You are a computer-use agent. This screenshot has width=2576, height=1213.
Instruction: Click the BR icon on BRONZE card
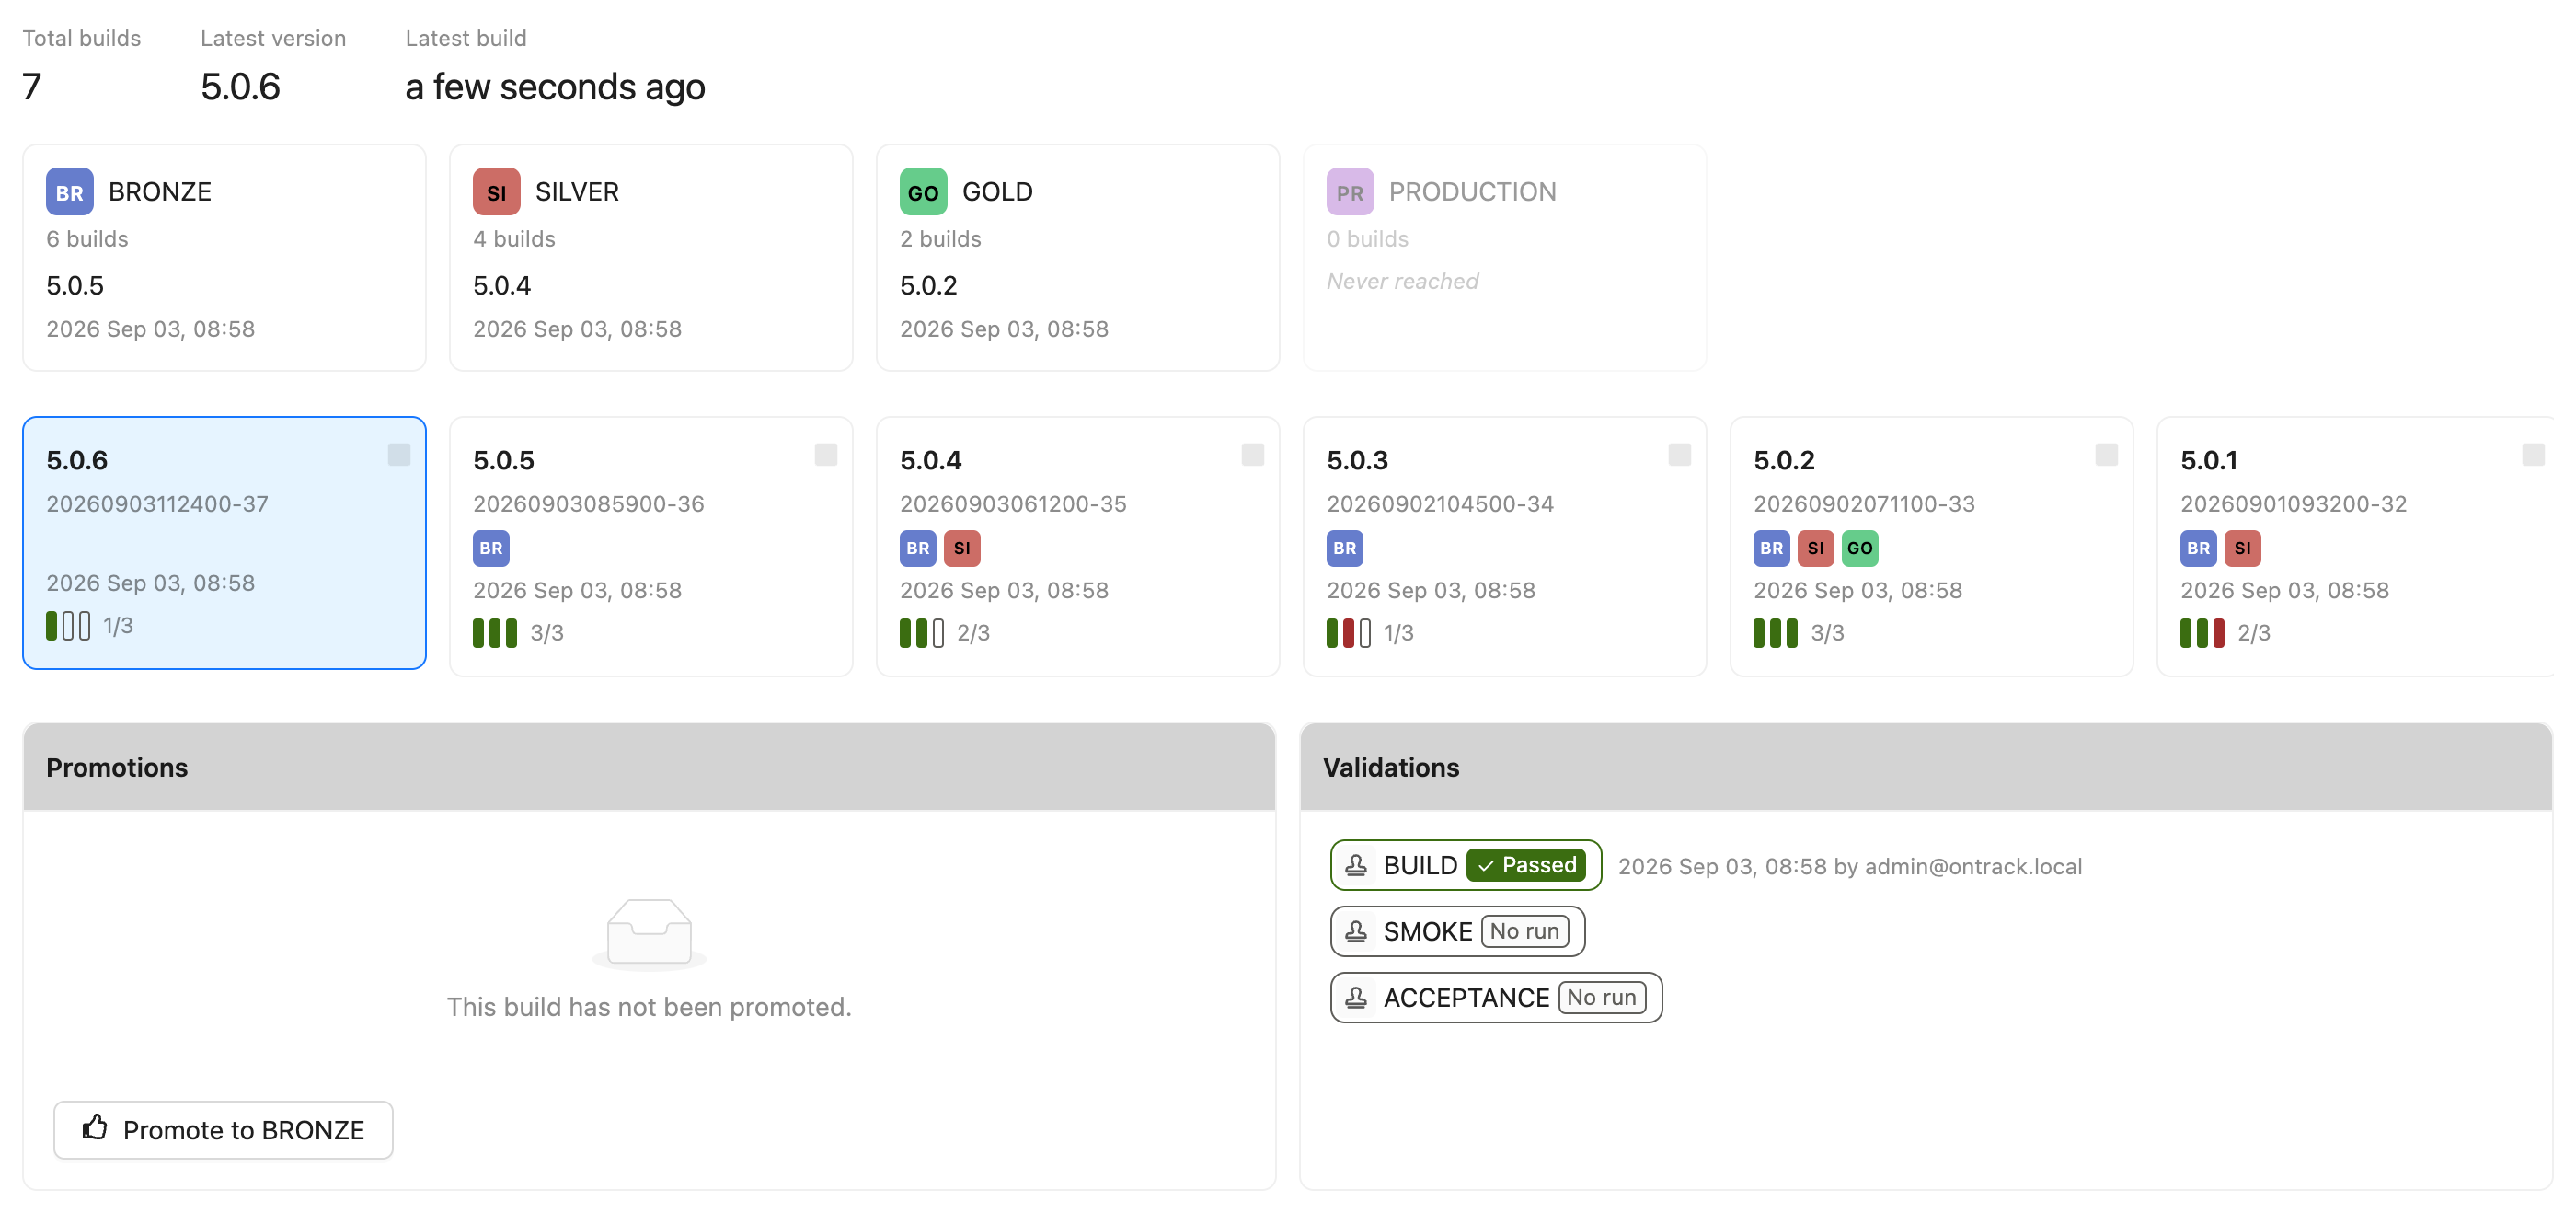pos(69,192)
